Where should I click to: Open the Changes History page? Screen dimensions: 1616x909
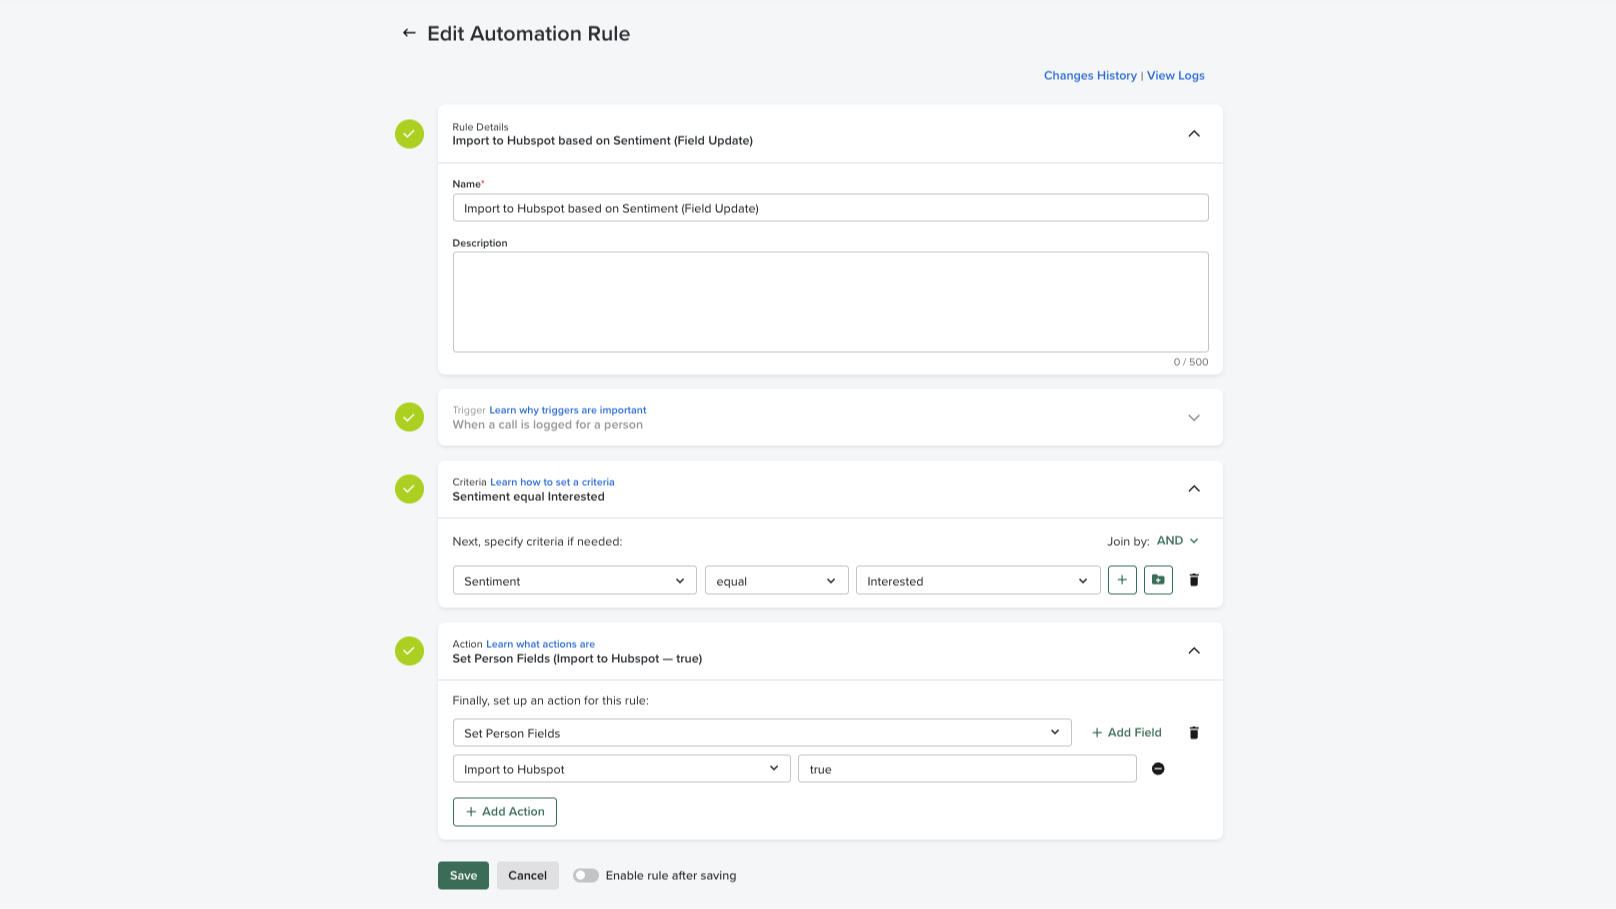coord(1090,75)
